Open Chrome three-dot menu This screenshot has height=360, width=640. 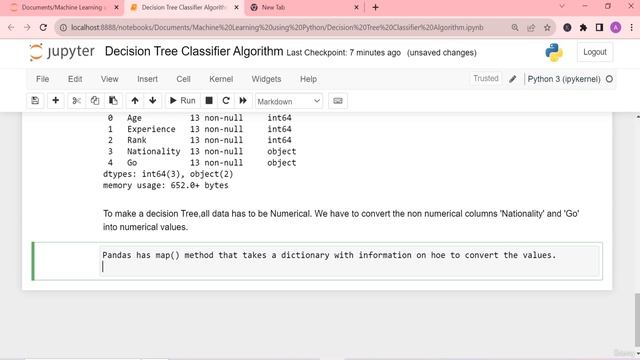[x=631, y=27]
